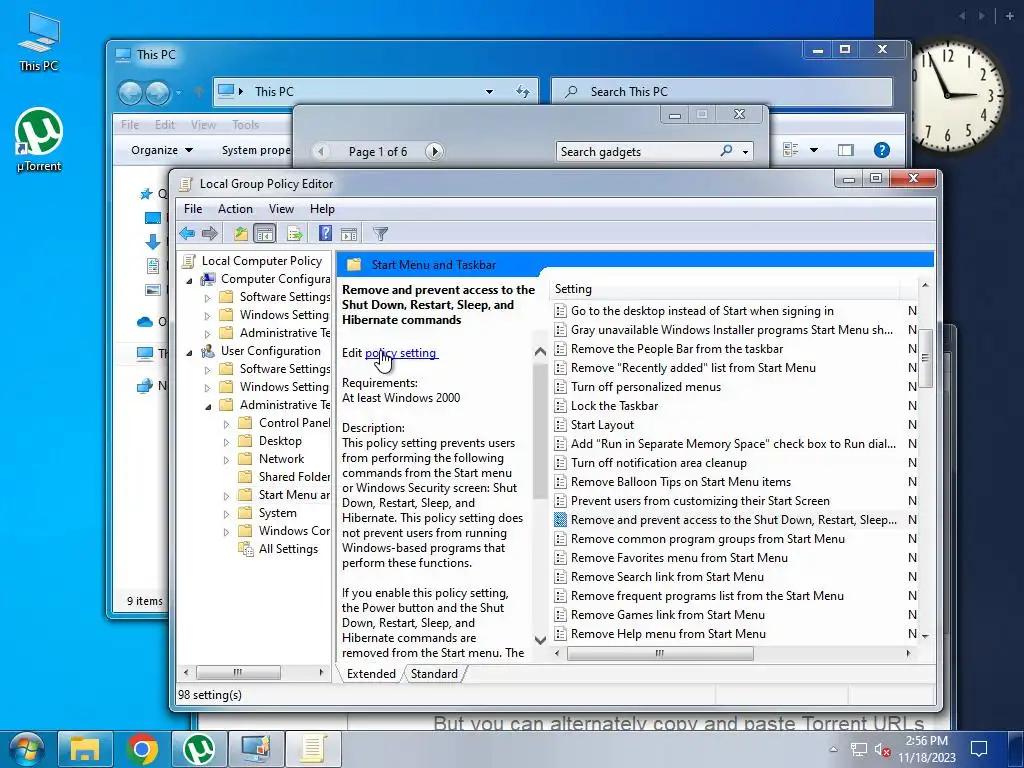Click policy icon beside Turn off notification area cleanup
The height and width of the screenshot is (768, 1024).
pyautogui.click(x=560, y=462)
